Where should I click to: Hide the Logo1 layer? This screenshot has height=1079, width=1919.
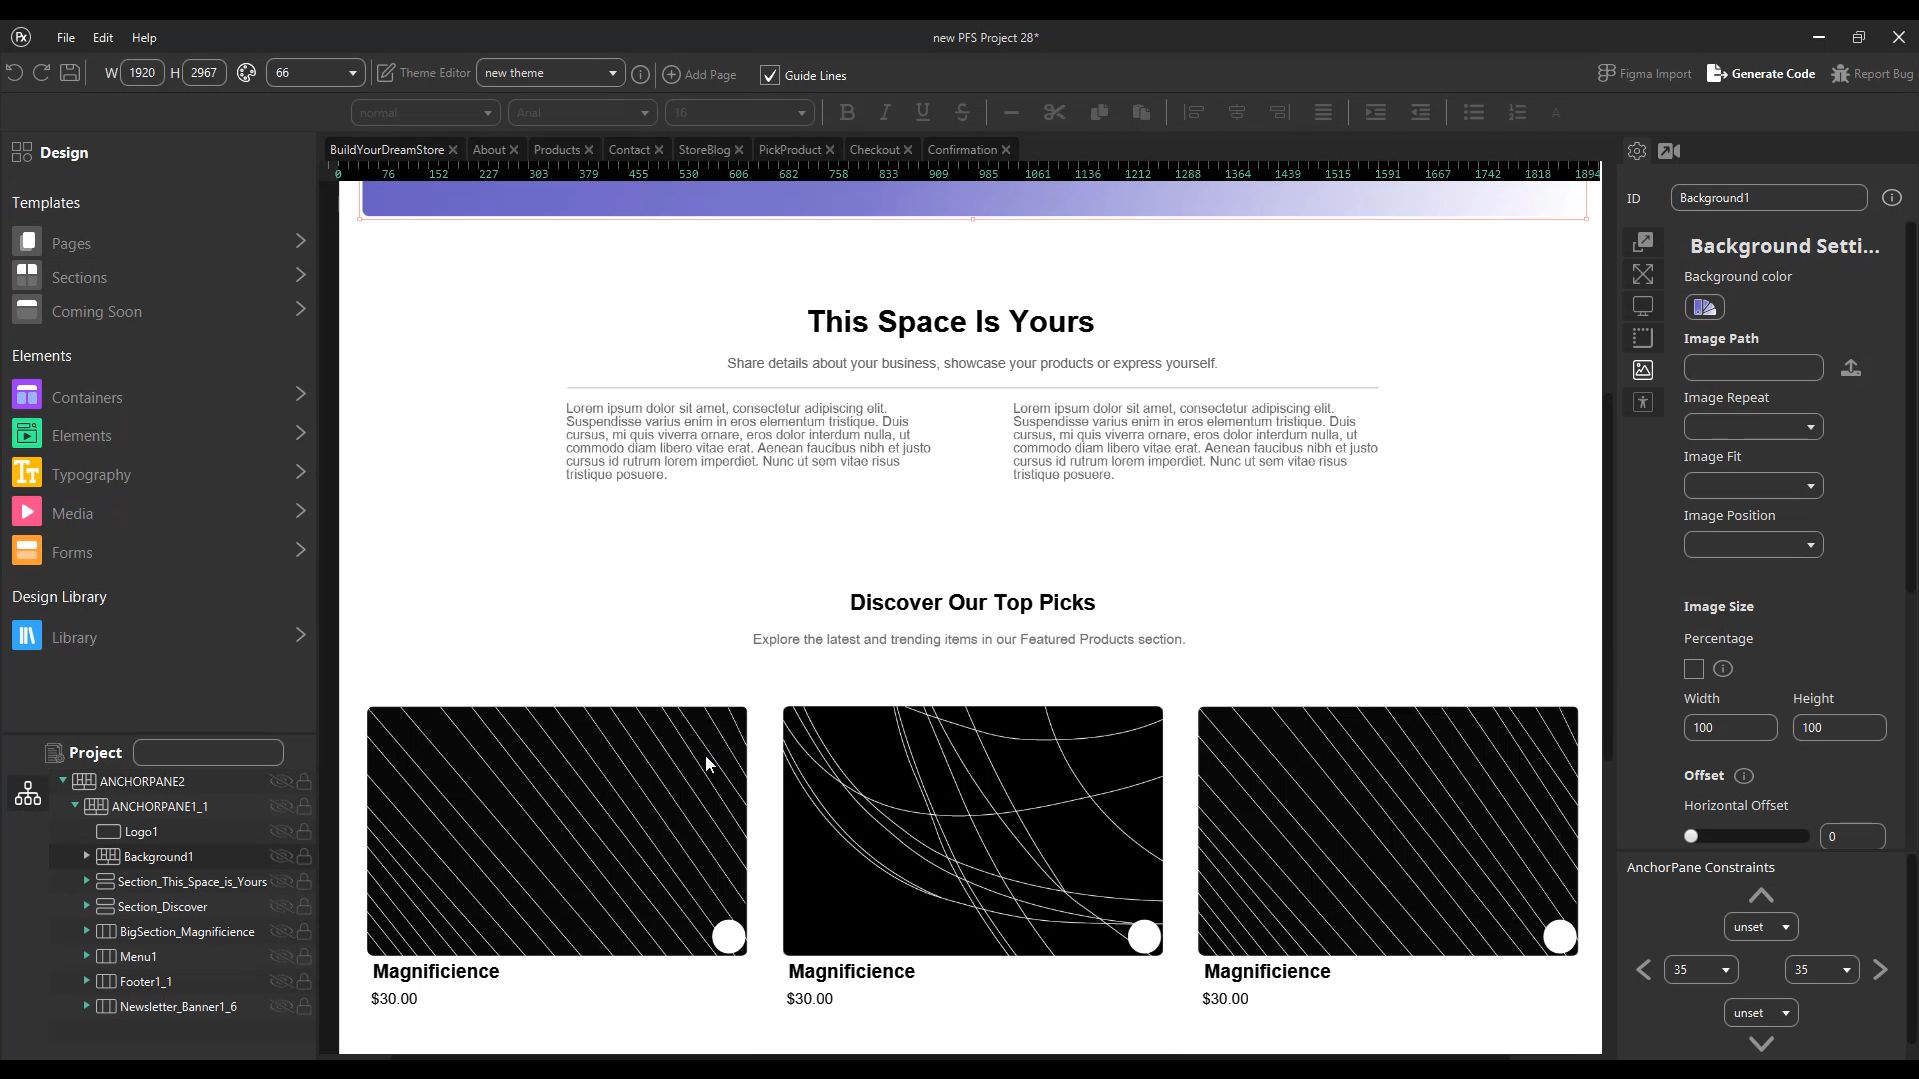[281, 831]
